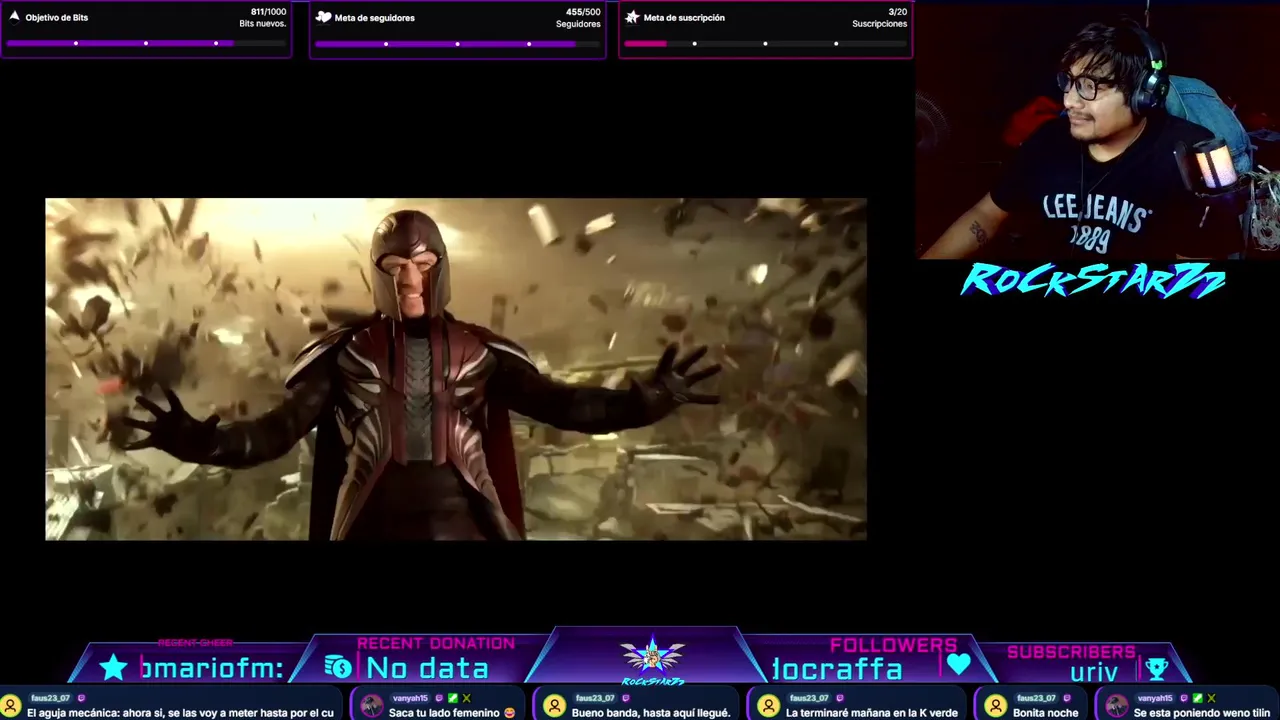The image size is (1280, 720).
Task: Click vanyah15 avatar on Saca tu lado femenino message
Action: (372, 706)
